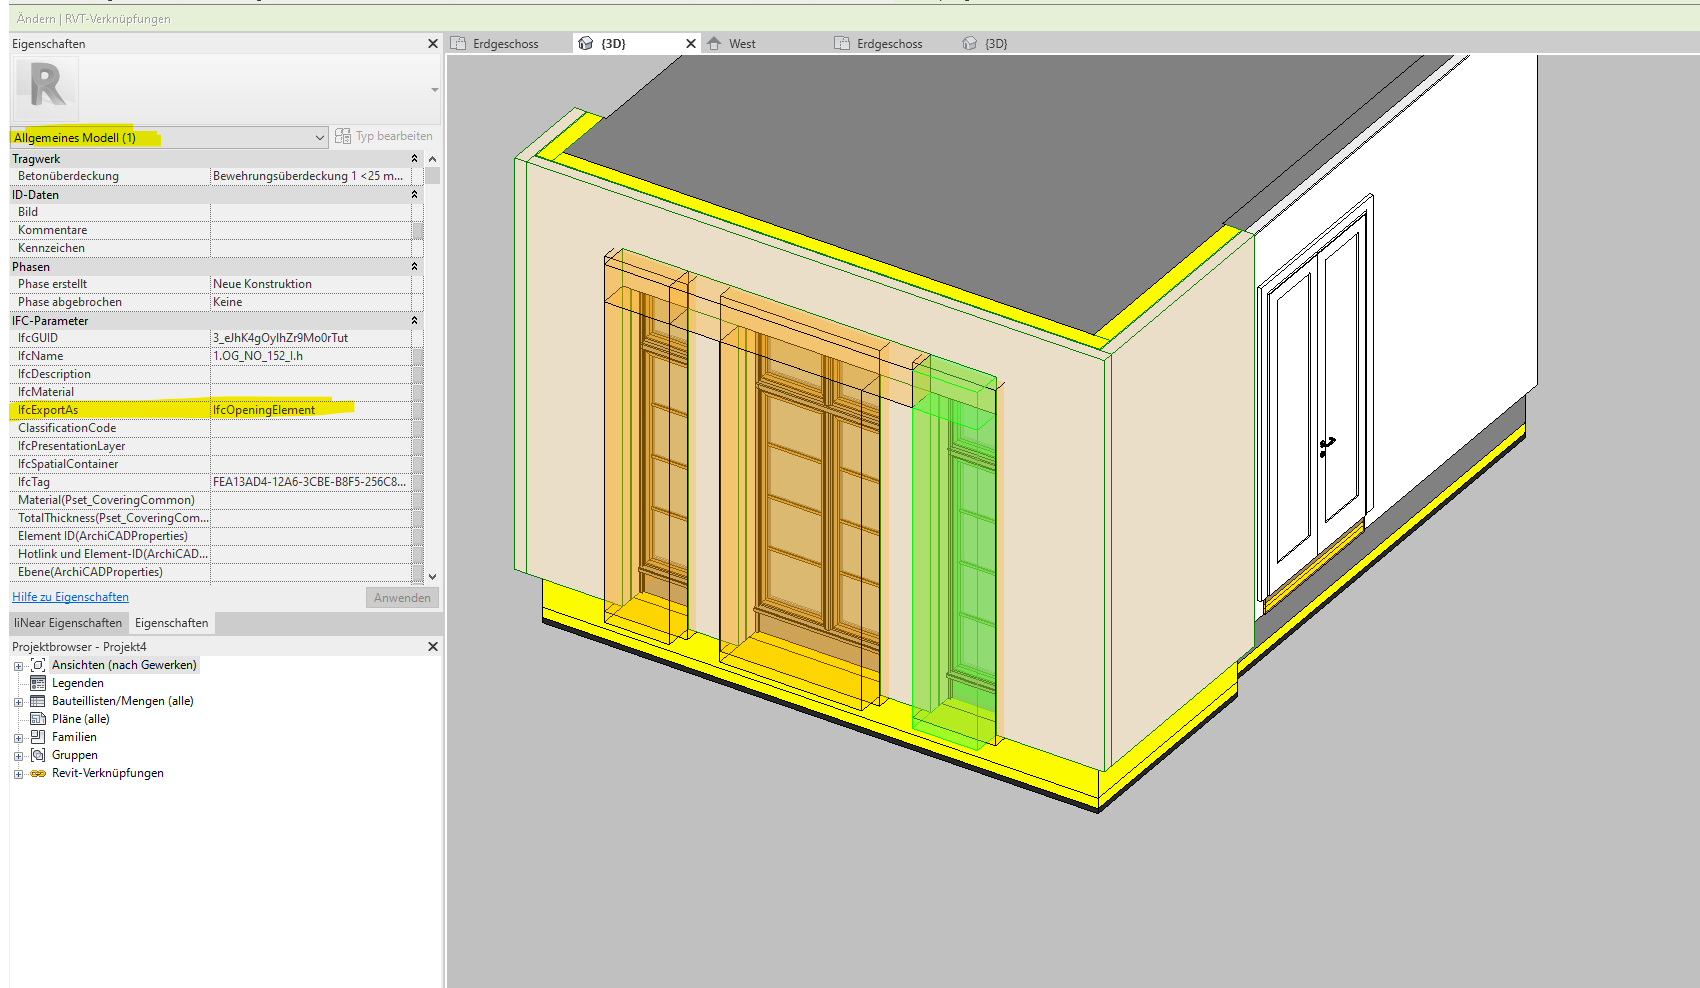Image resolution: width=1700 pixels, height=988 pixels.
Task: Select the Gruppen icon in Projektbrowser
Action: tap(37, 755)
